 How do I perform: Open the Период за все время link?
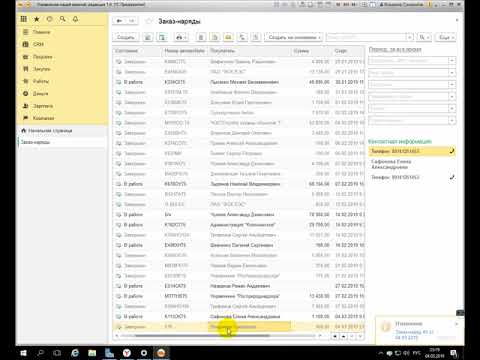coord(395,49)
